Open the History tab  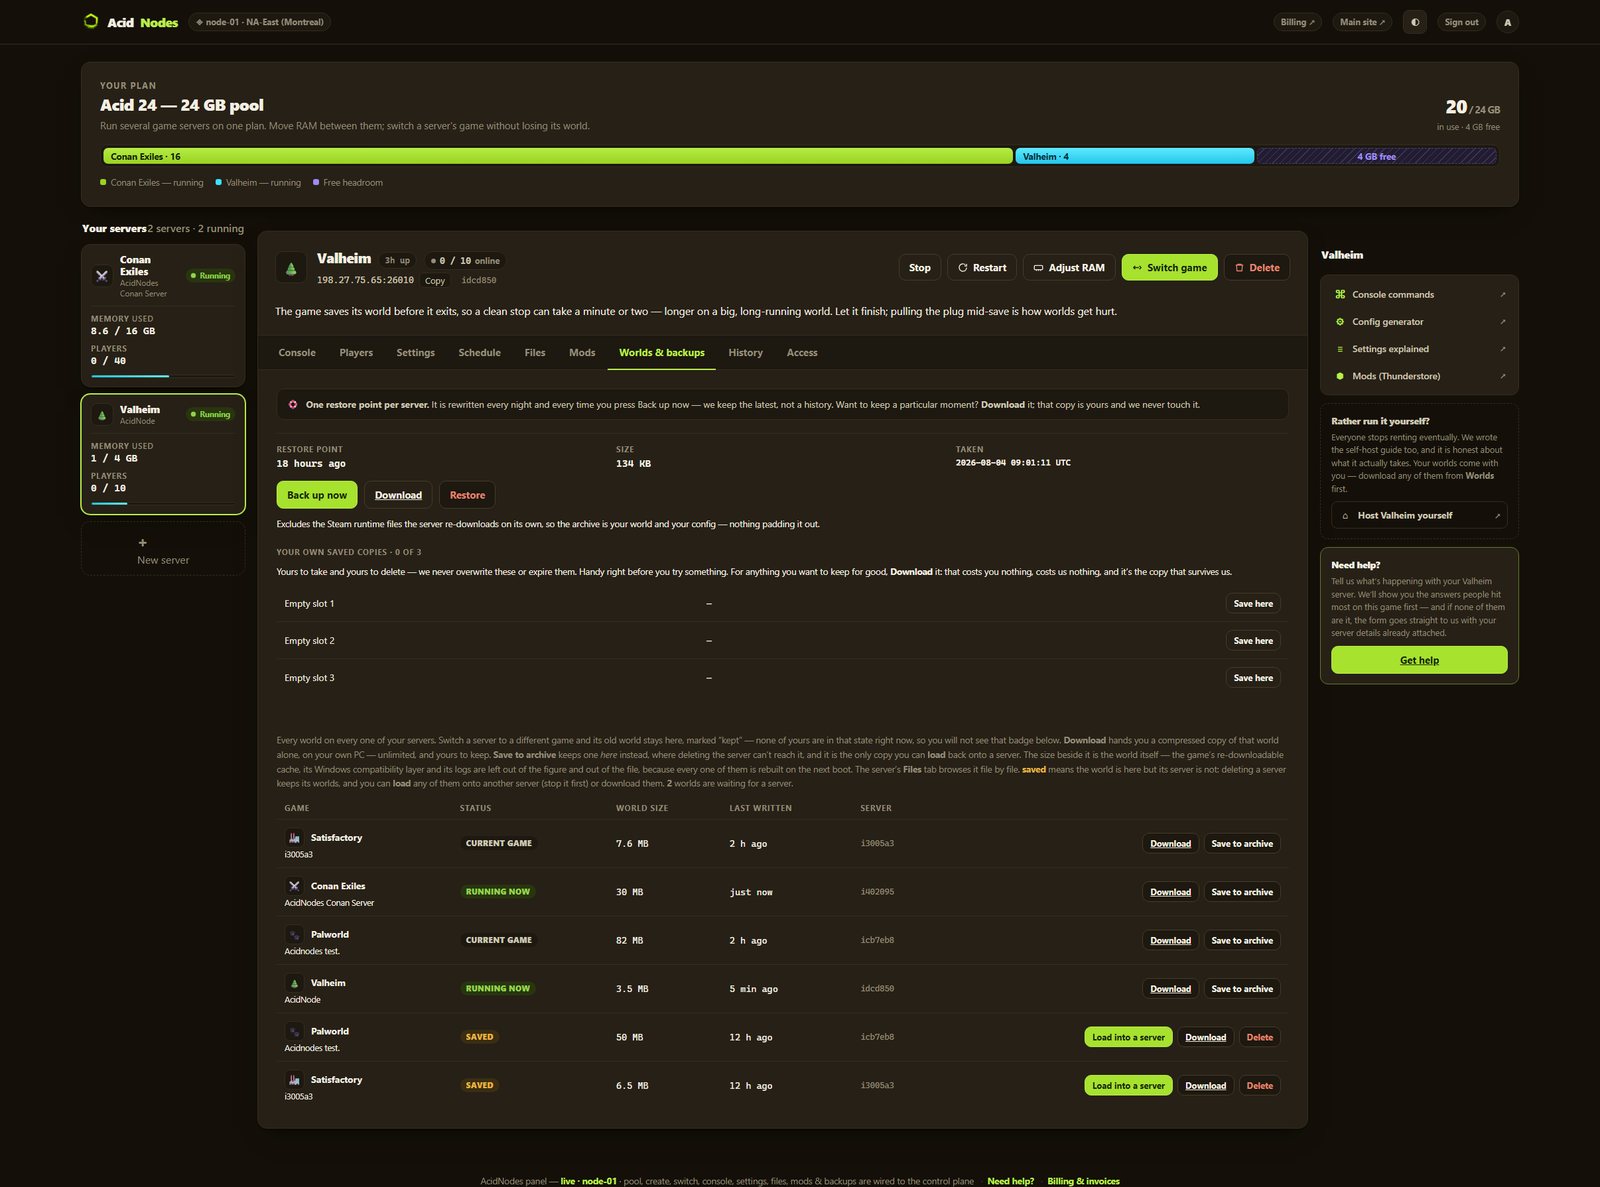[746, 353]
